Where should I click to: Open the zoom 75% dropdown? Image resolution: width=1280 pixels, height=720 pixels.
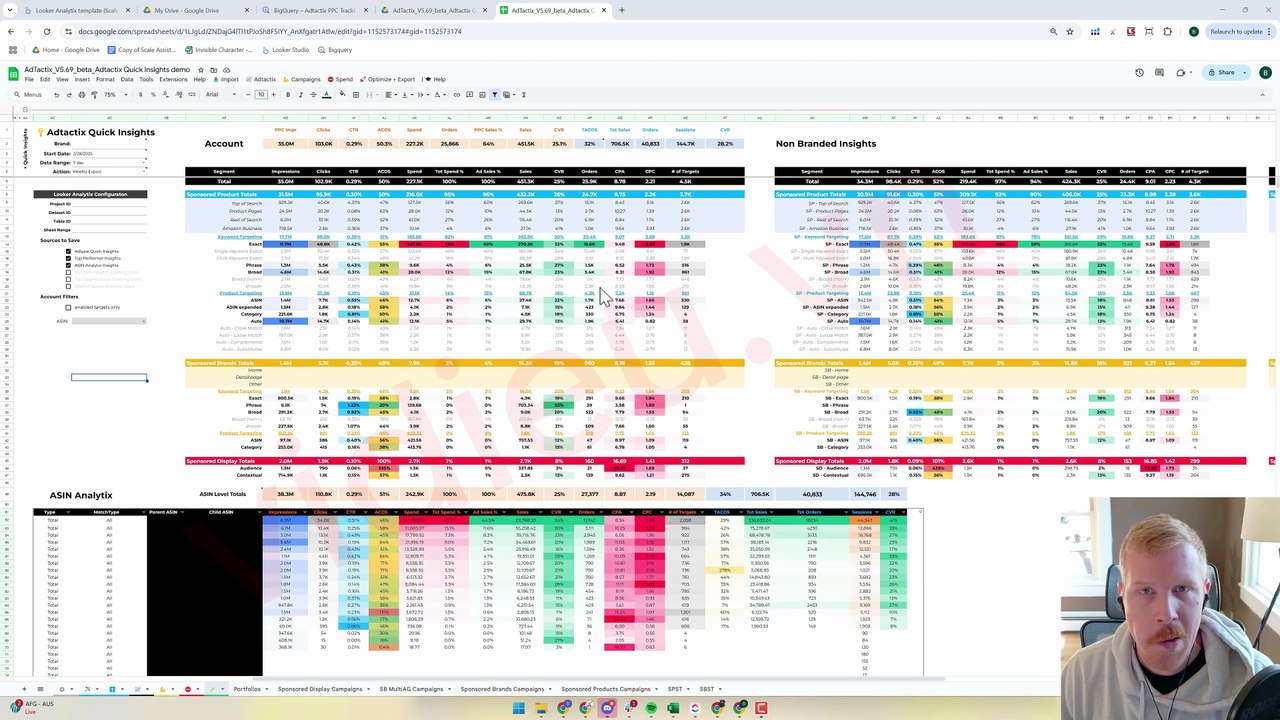click(x=117, y=95)
